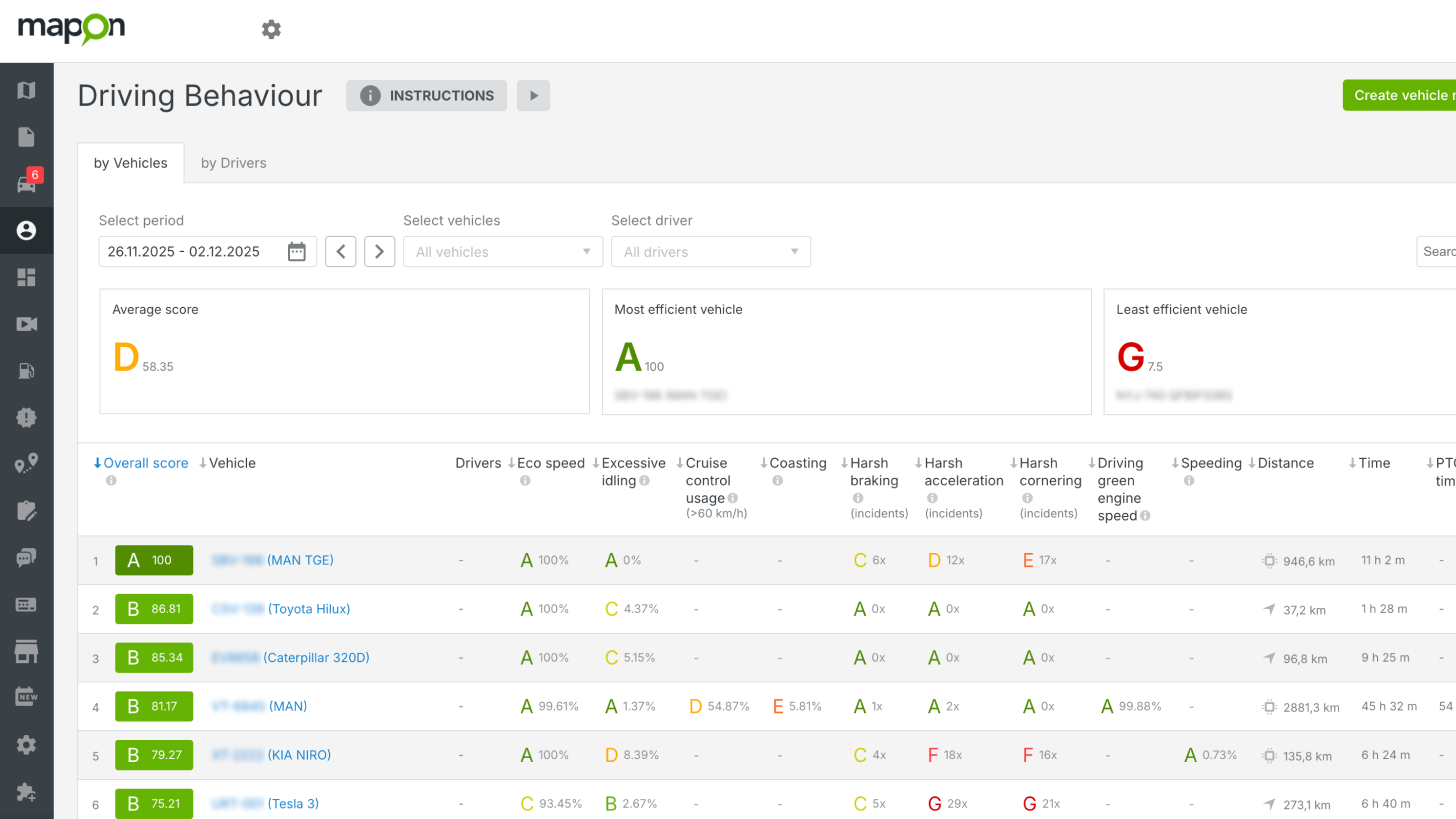Switch to the by Drivers tab
This screenshot has width=1456, height=819.
pos(233,162)
